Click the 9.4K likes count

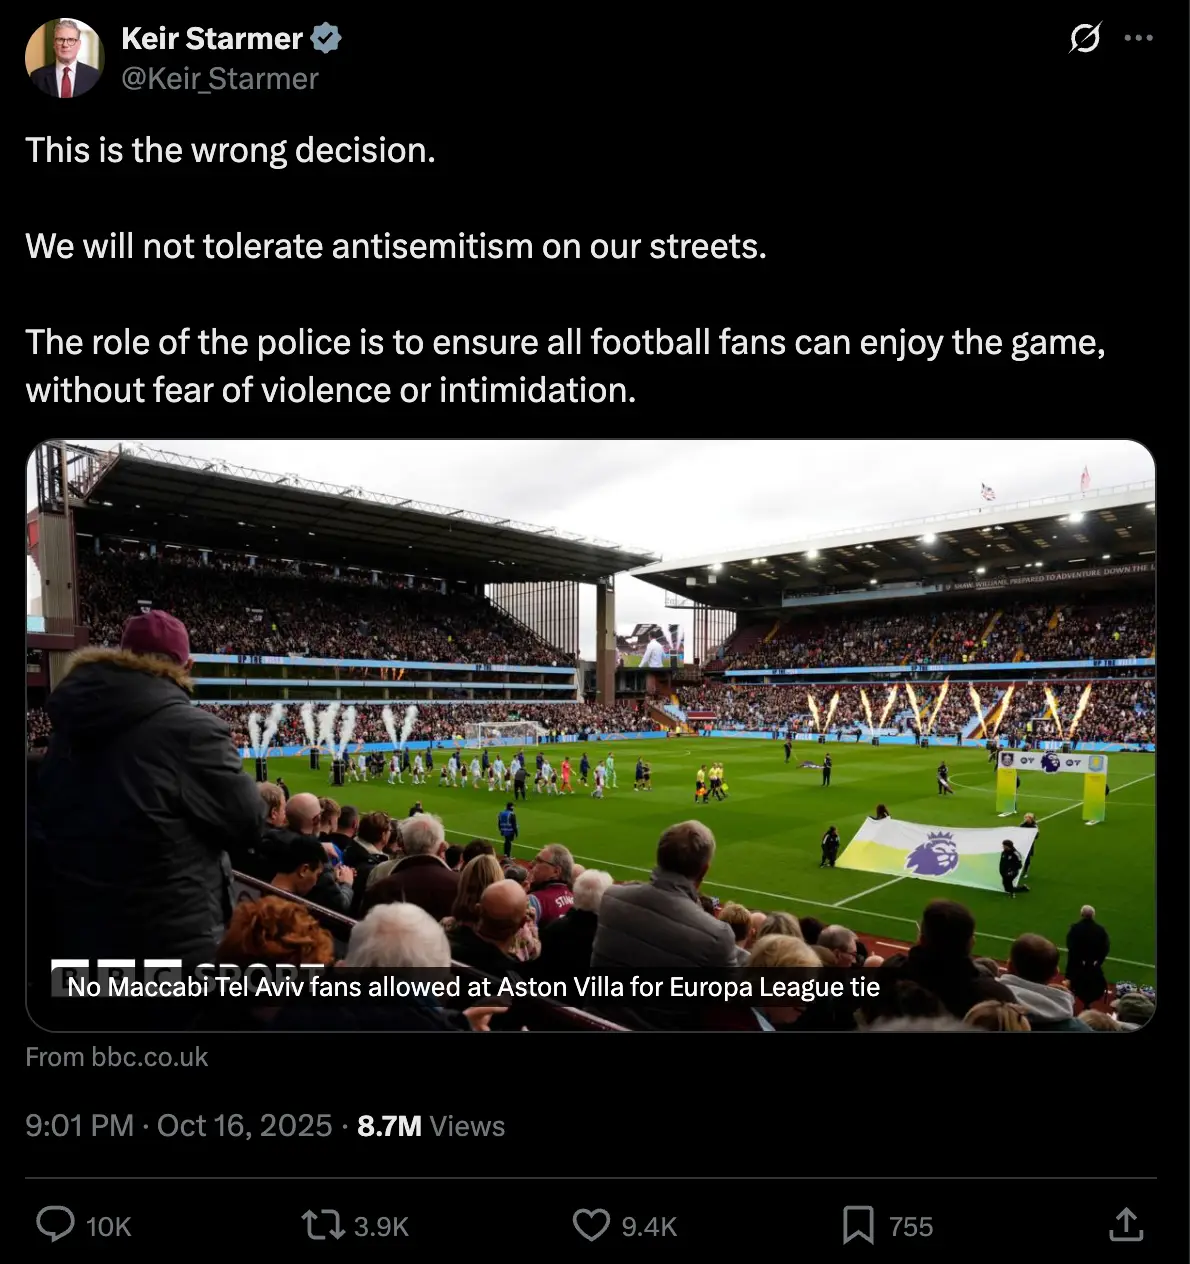tap(649, 1227)
